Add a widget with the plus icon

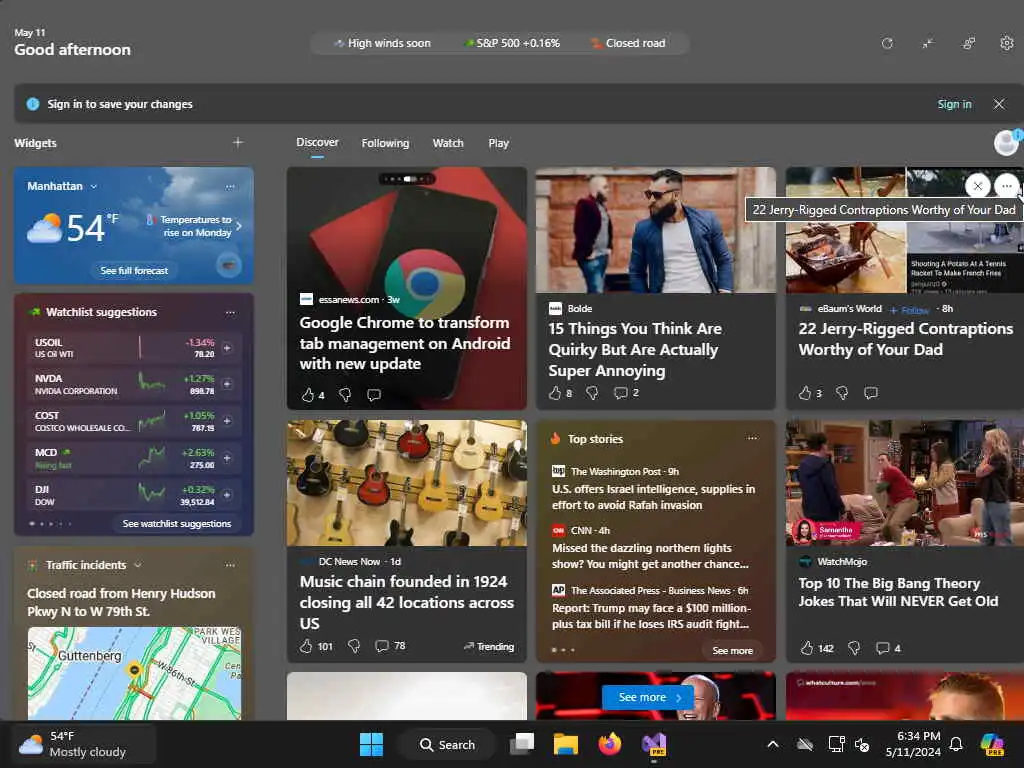click(238, 142)
